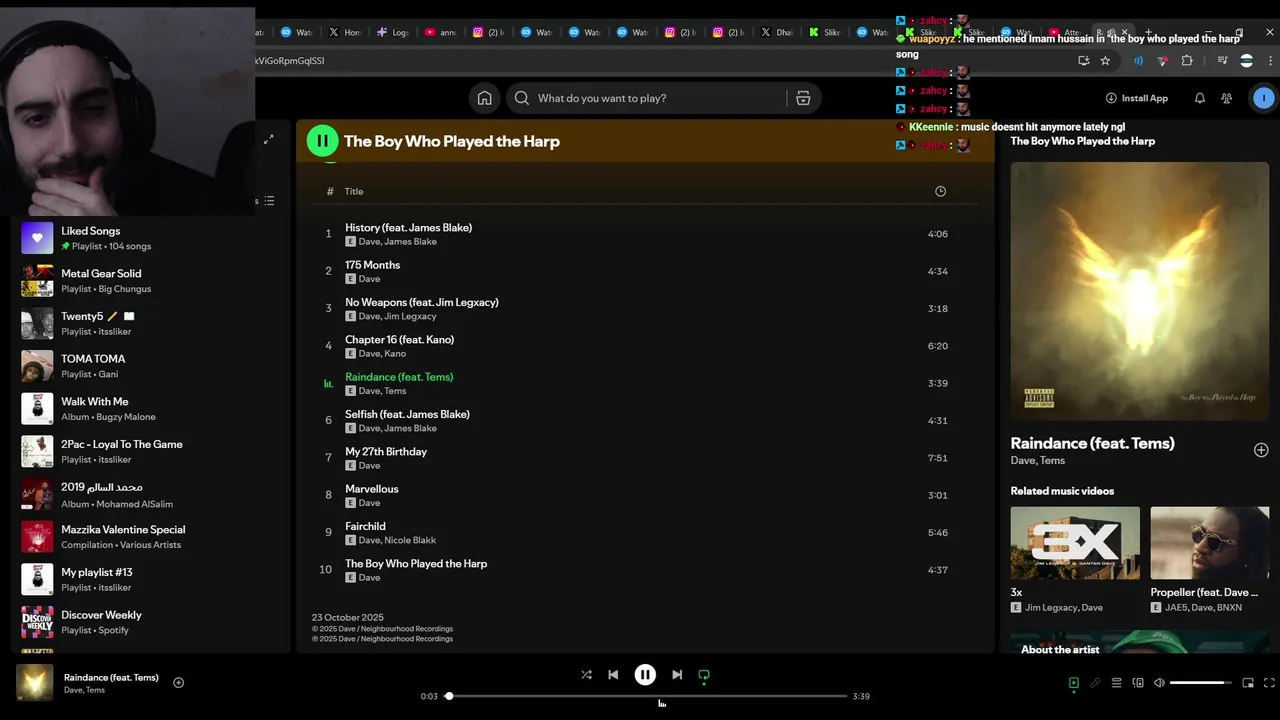Pause playback in bottom player bar

(x=645, y=675)
